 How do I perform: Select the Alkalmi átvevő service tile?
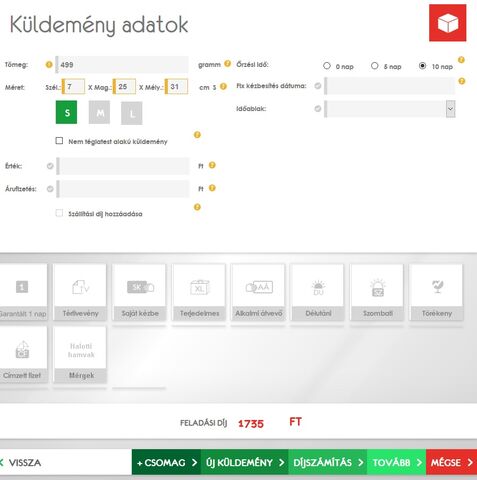point(258,292)
